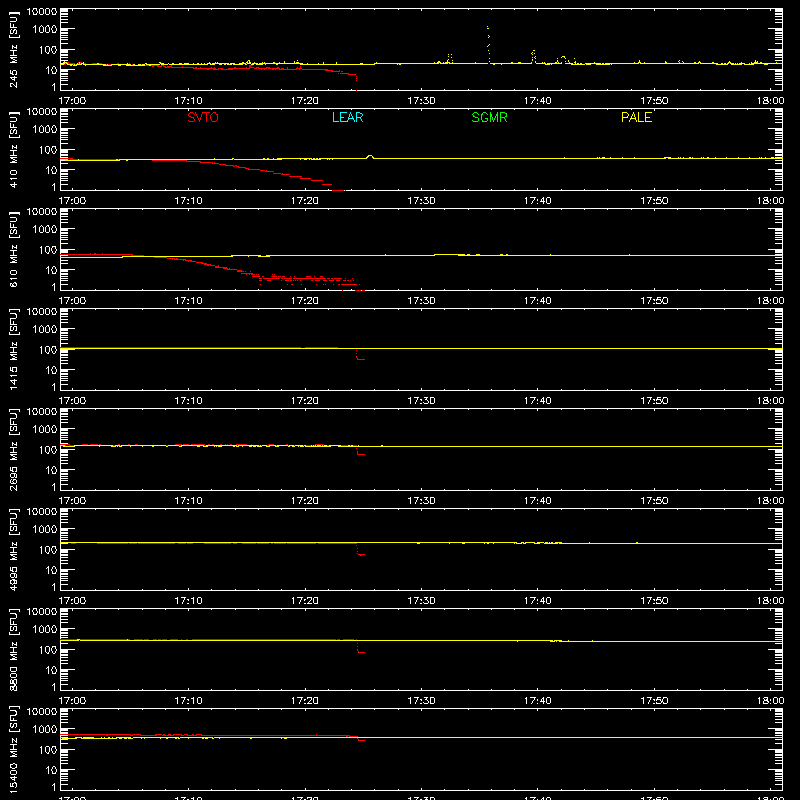Screen dimensions: 800x800
Task: Select the 410 MHz [SFU] axis title
Action: (x=13, y=149)
